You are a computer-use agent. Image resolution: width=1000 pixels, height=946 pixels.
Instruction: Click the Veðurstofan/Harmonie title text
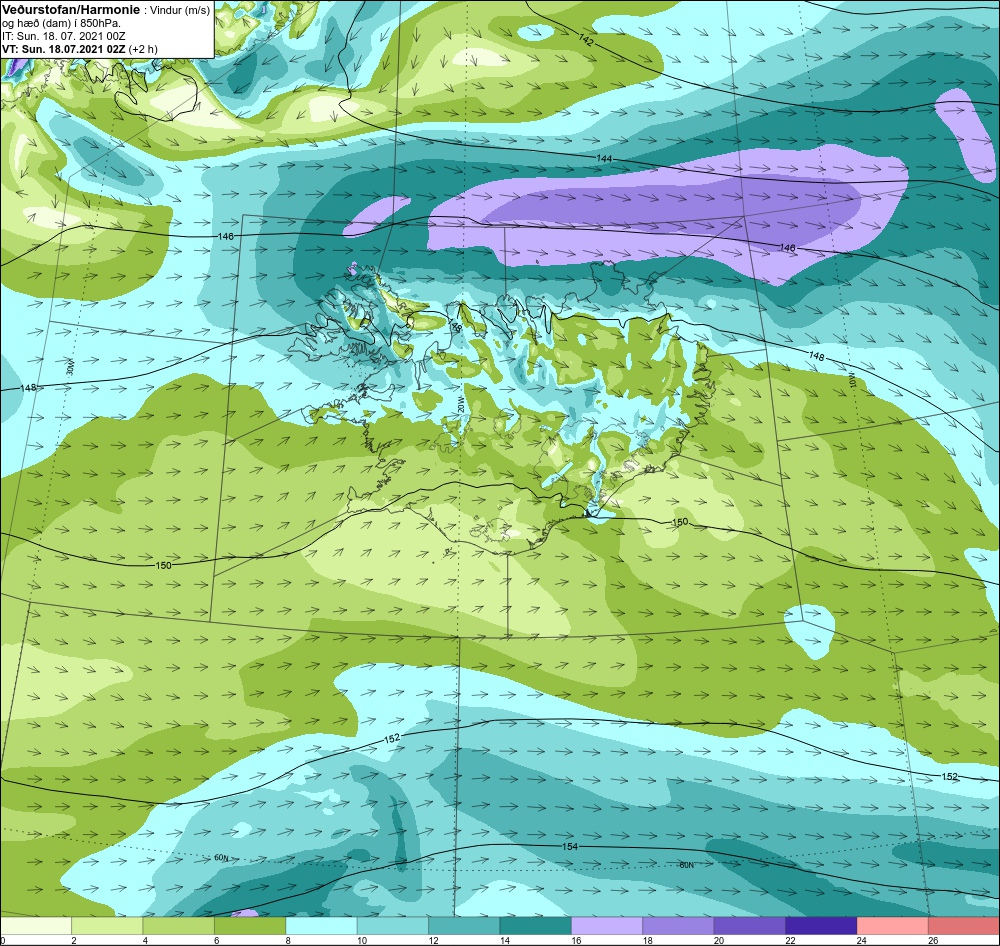[x=70, y=10]
